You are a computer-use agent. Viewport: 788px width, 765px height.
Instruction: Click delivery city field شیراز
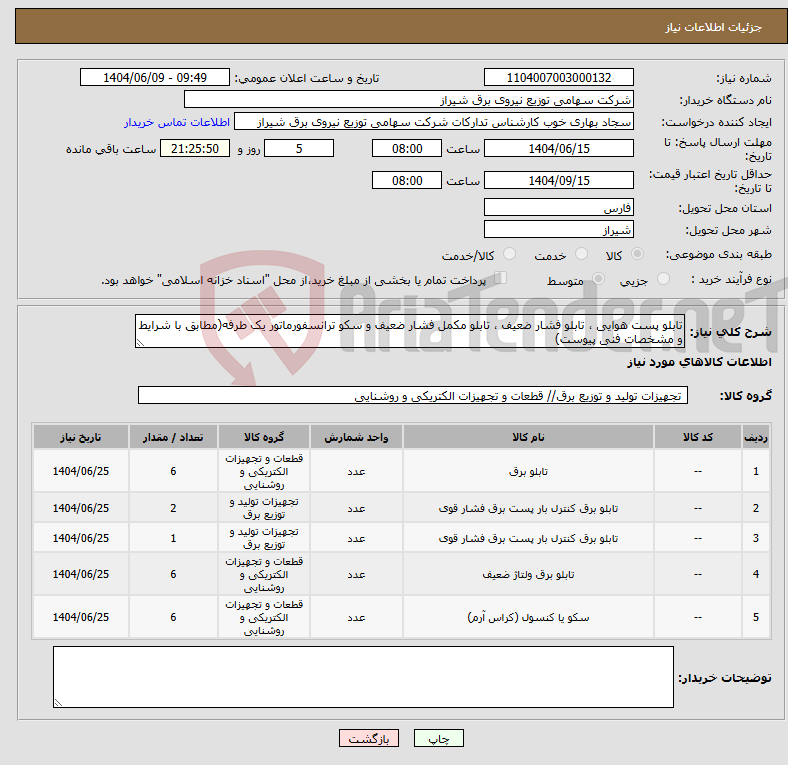click(x=558, y=229)
